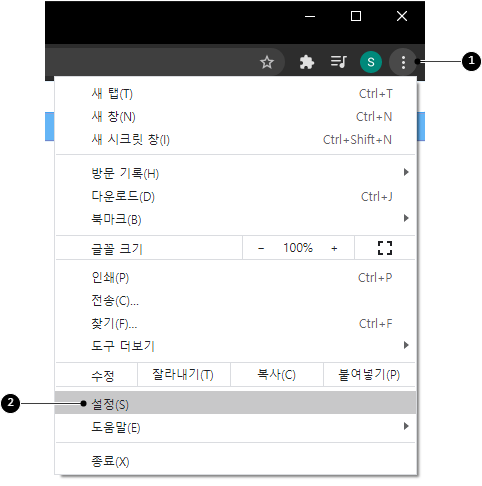Decrease zoom with the minus button
Screen dimensions: 482x486
(261, 248)
